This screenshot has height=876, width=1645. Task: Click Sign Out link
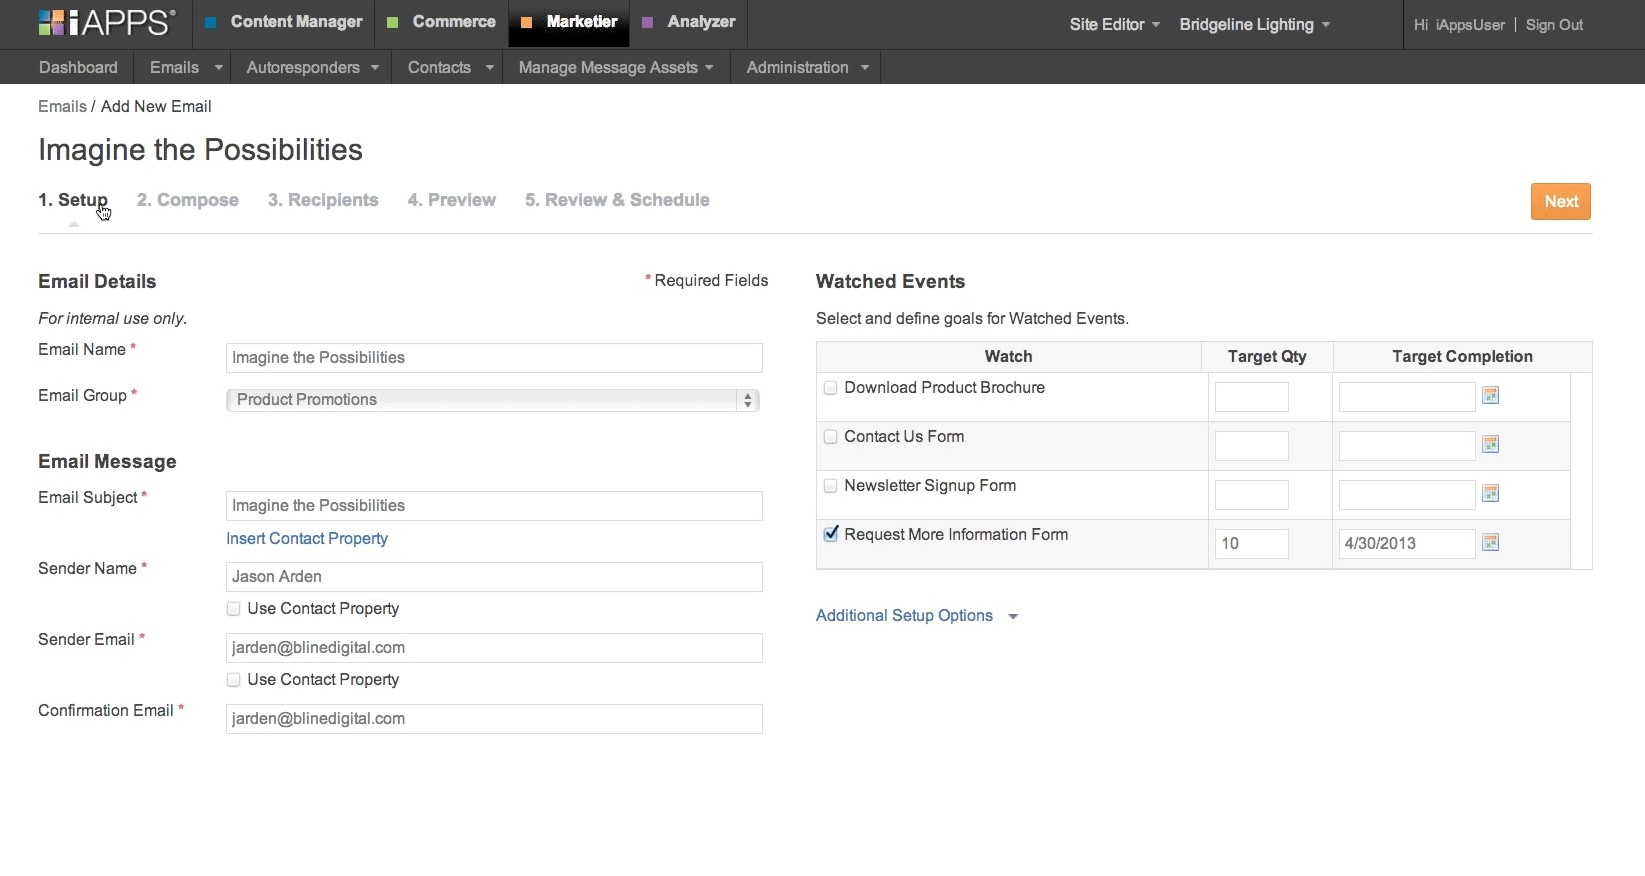pos(1554,25)
